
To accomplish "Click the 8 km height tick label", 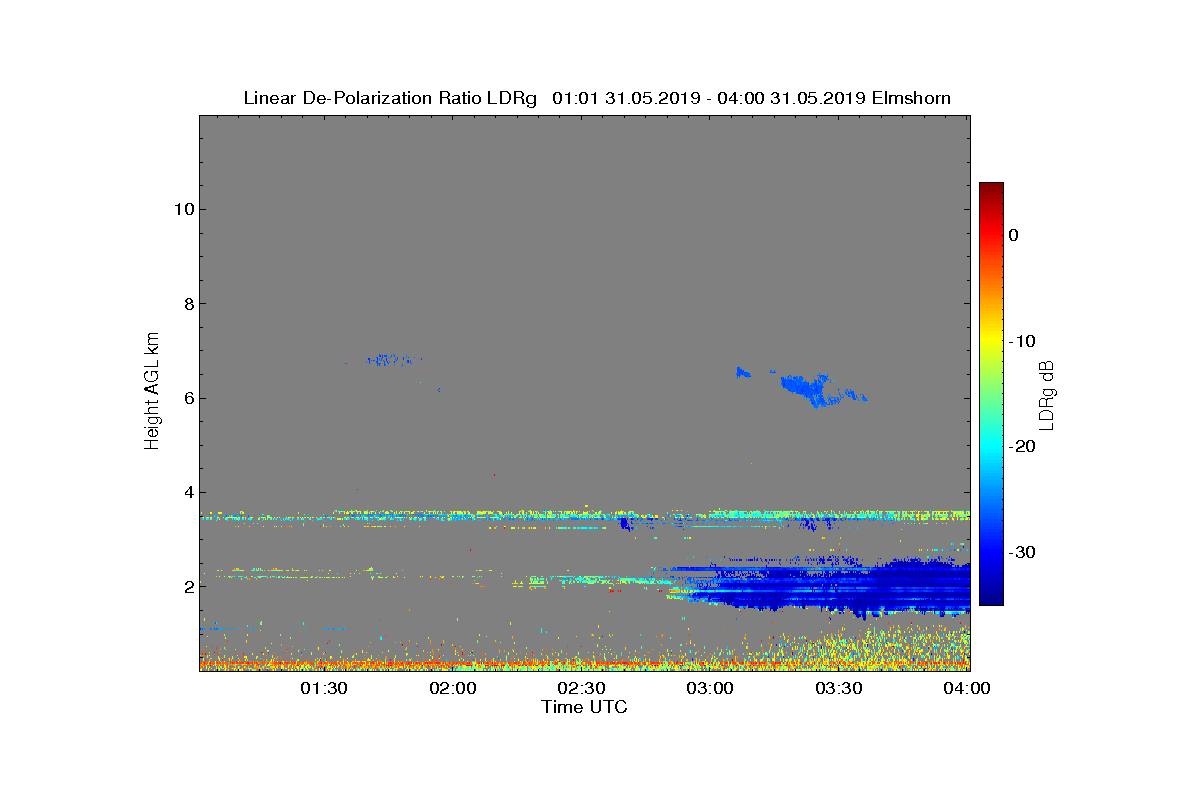I will (188, 303).
